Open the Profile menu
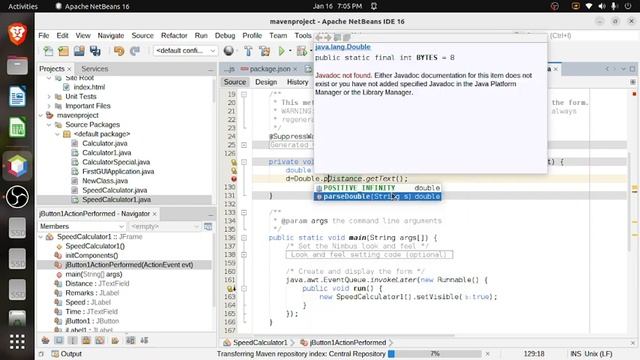The width and height of the screenshot is (640, 360). coord(252,36)
